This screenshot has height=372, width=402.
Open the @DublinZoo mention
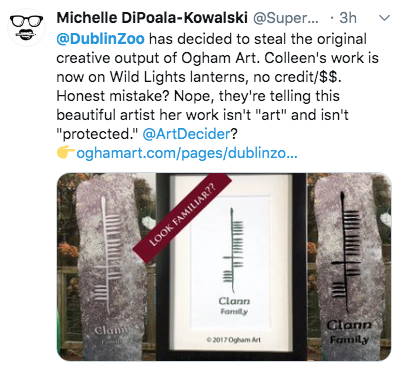100,39
